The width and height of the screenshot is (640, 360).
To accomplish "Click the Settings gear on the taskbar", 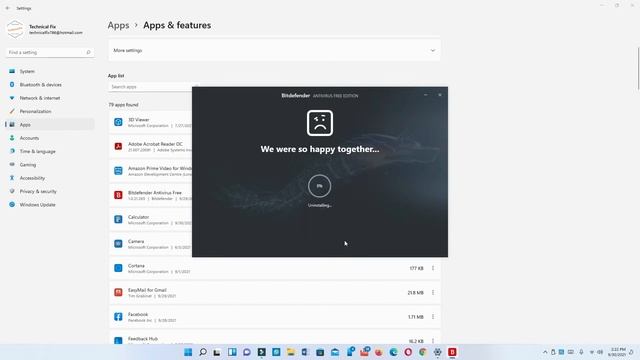I will (x=438, y=352).
